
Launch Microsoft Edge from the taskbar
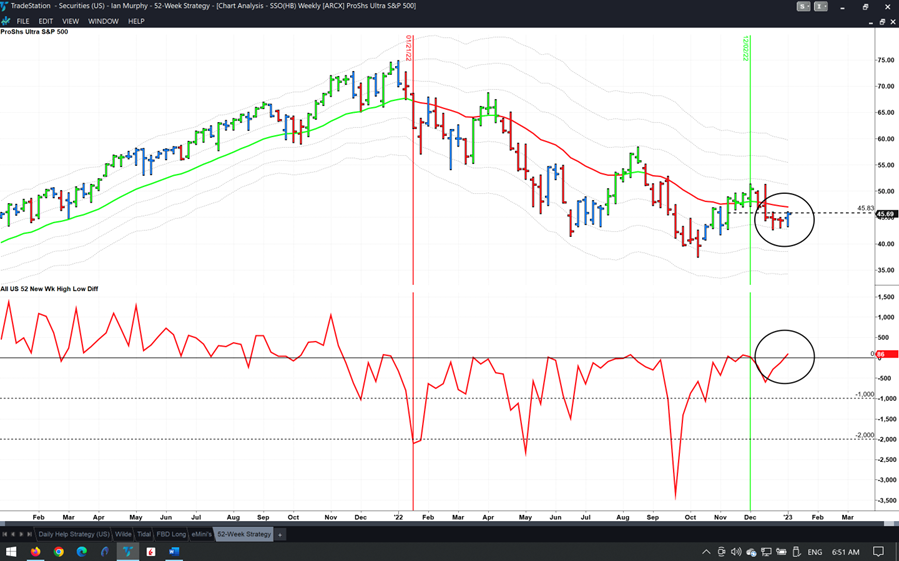point(81,552)
